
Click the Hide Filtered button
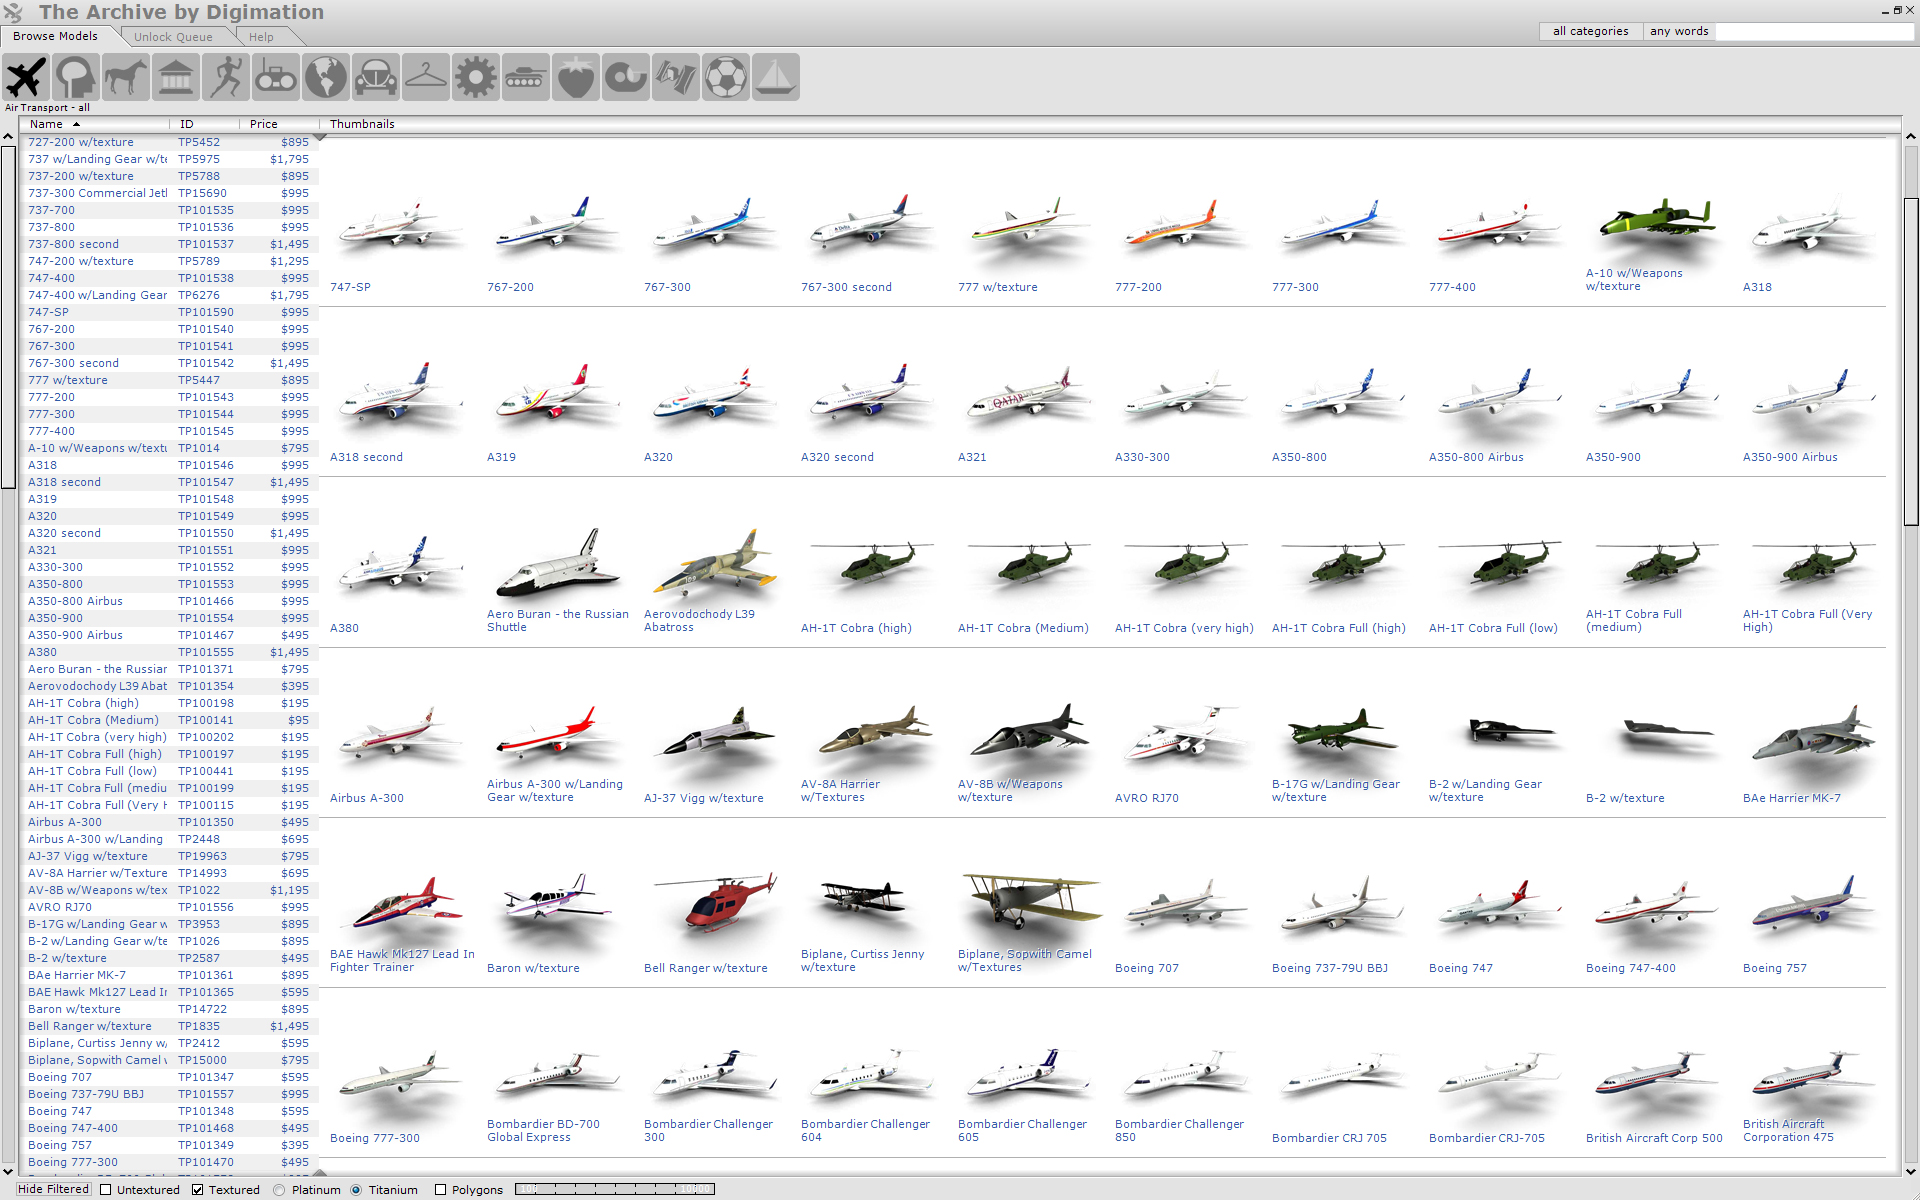(x=54, y=1189)
